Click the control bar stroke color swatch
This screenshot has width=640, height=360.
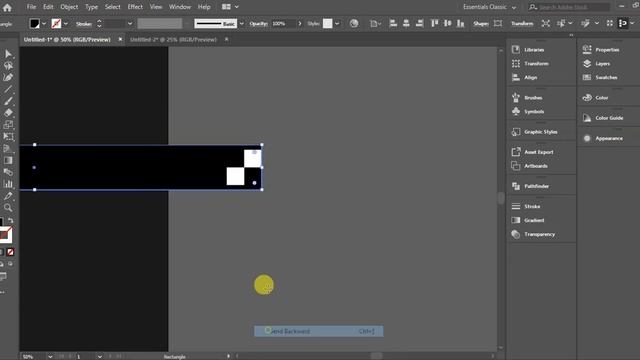(56, 24)
